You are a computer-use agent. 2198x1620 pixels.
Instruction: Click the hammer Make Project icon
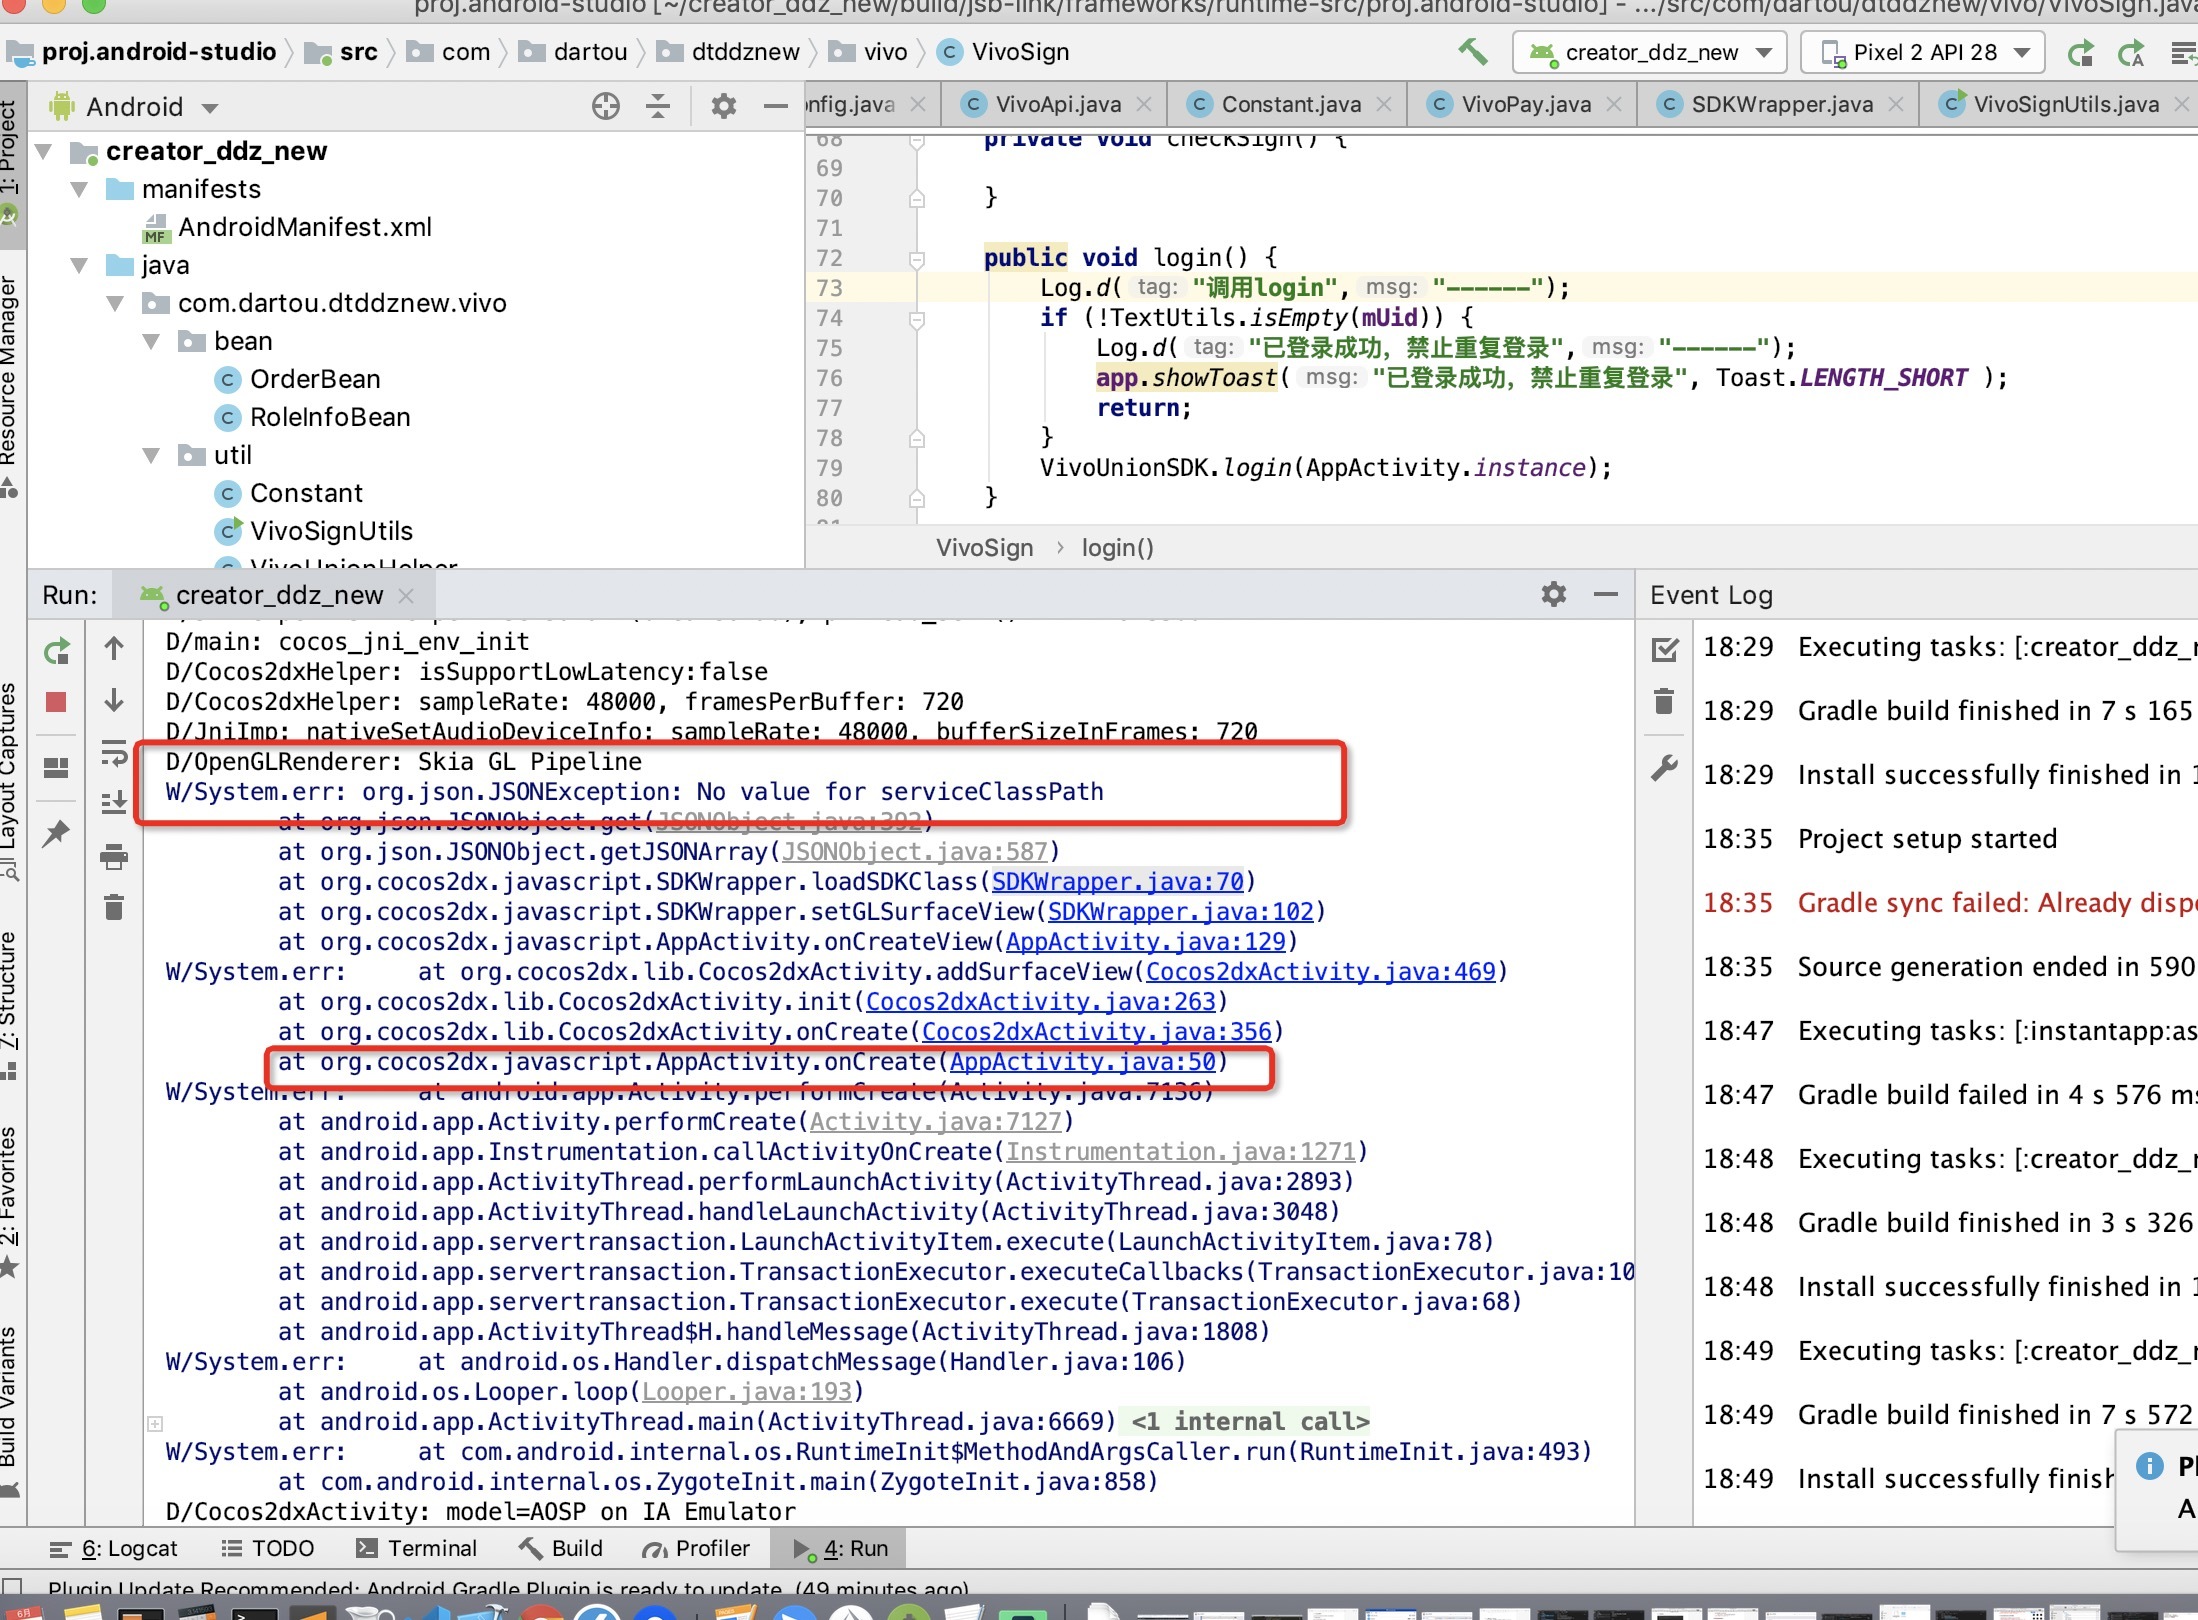tap(1472, 52)
